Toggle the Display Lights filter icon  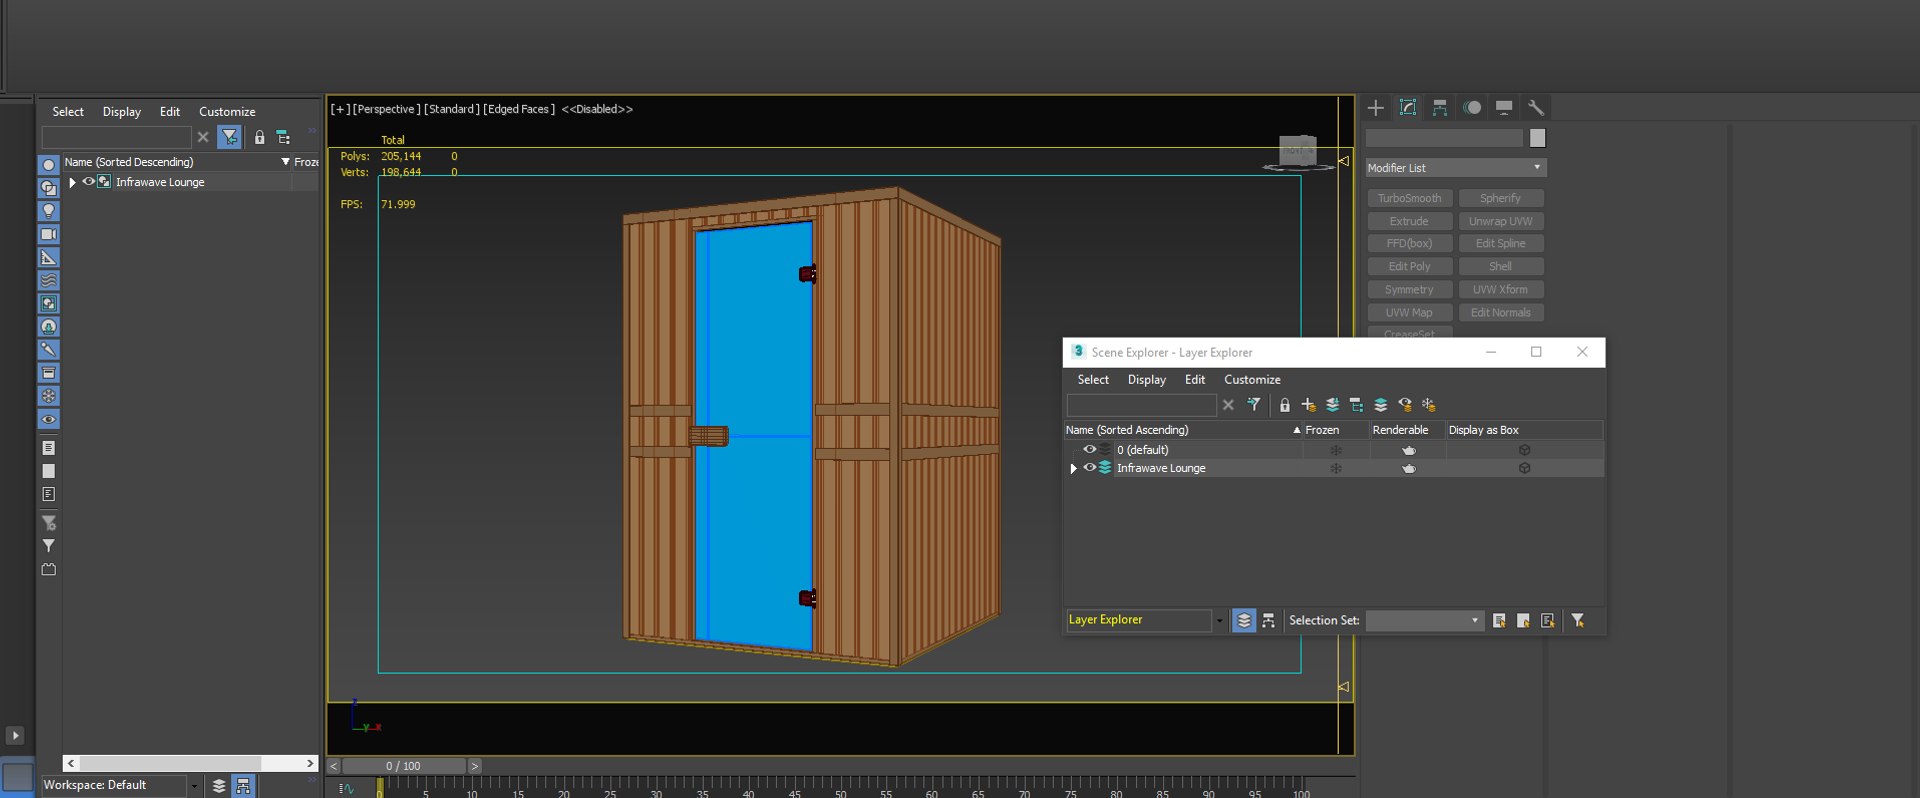[x=48, y=211]
